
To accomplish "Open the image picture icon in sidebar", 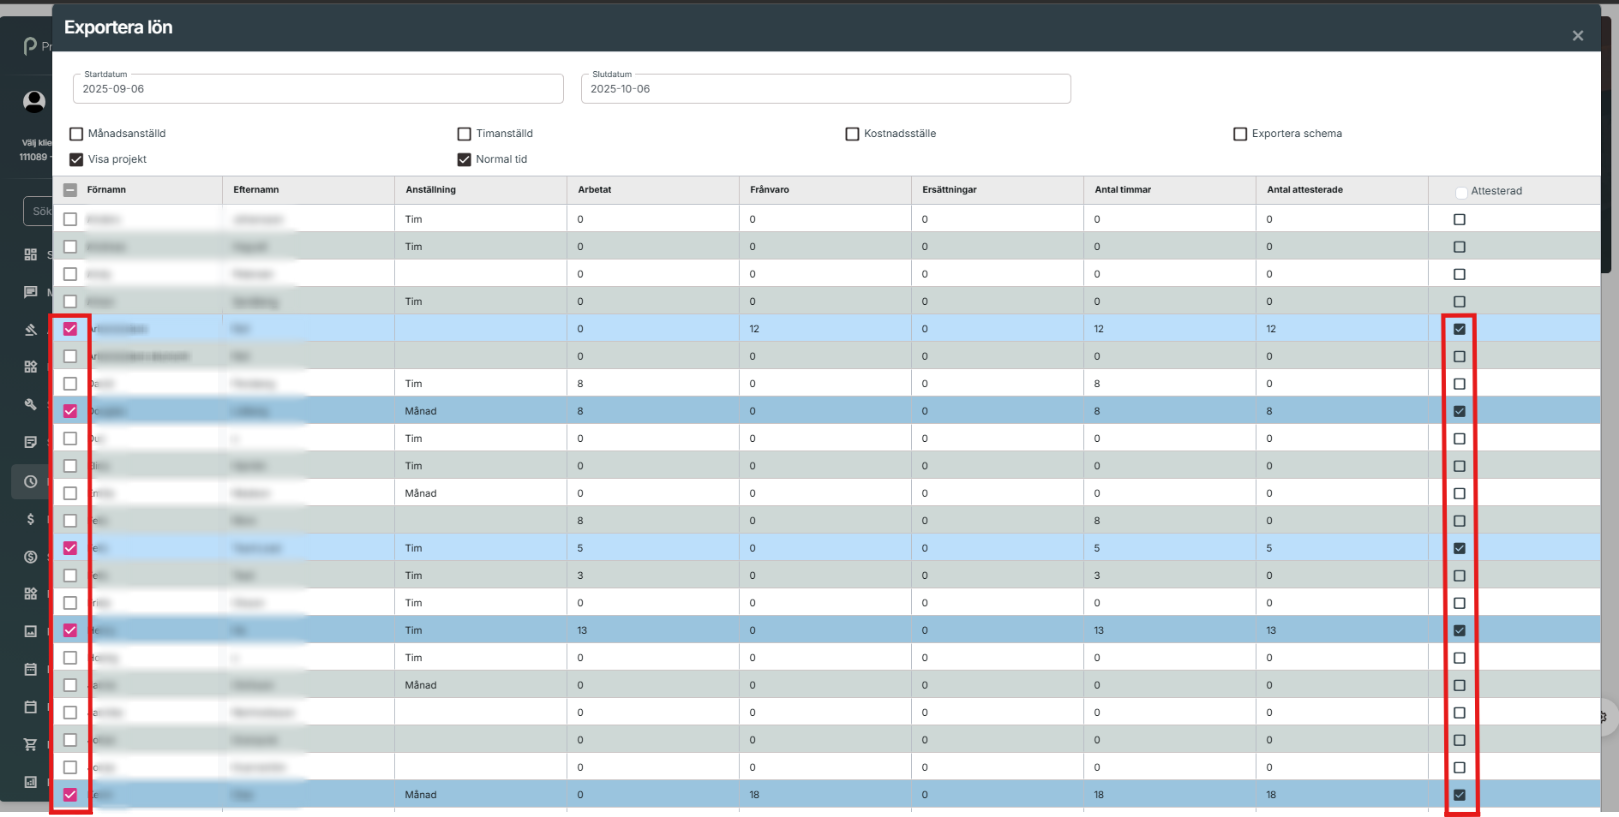I will (x=31, y=632).
